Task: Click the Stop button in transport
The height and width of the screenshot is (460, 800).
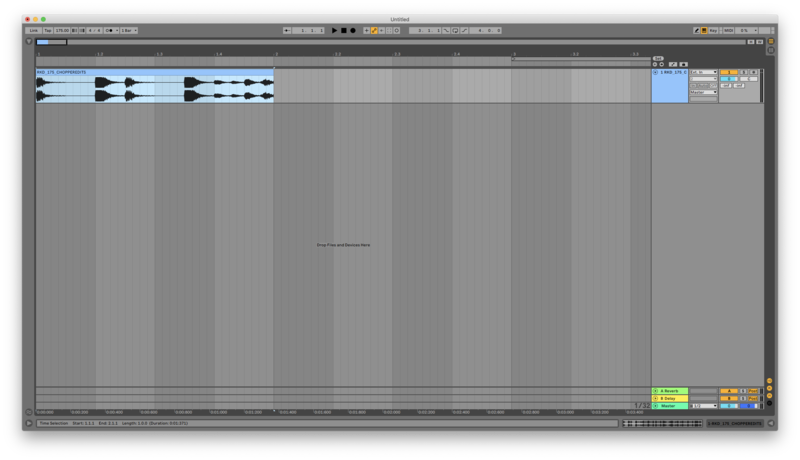Action: click(343, 30)
